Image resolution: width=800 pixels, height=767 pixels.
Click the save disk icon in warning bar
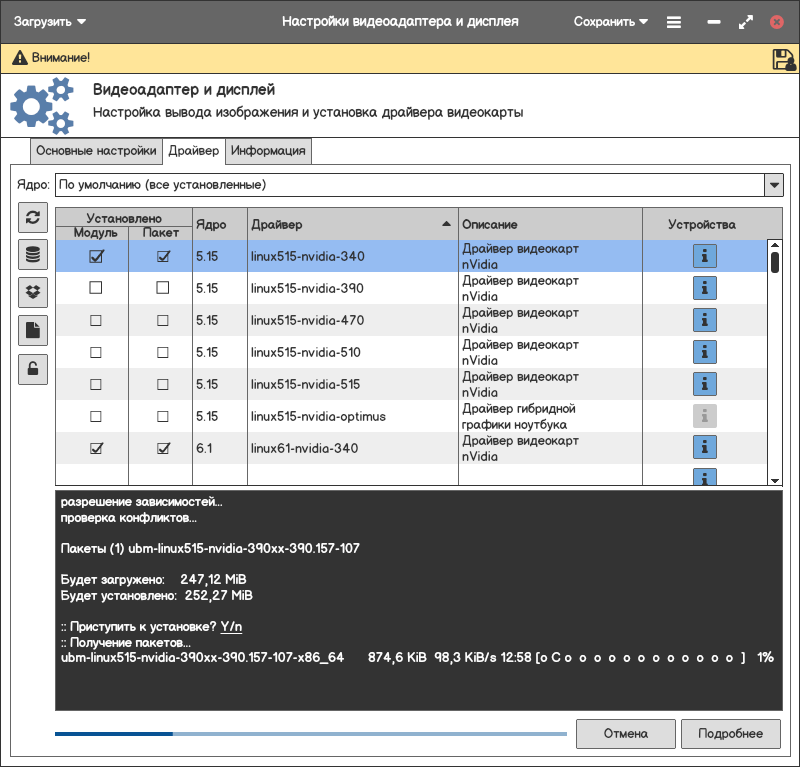click(x=783, y=59)
